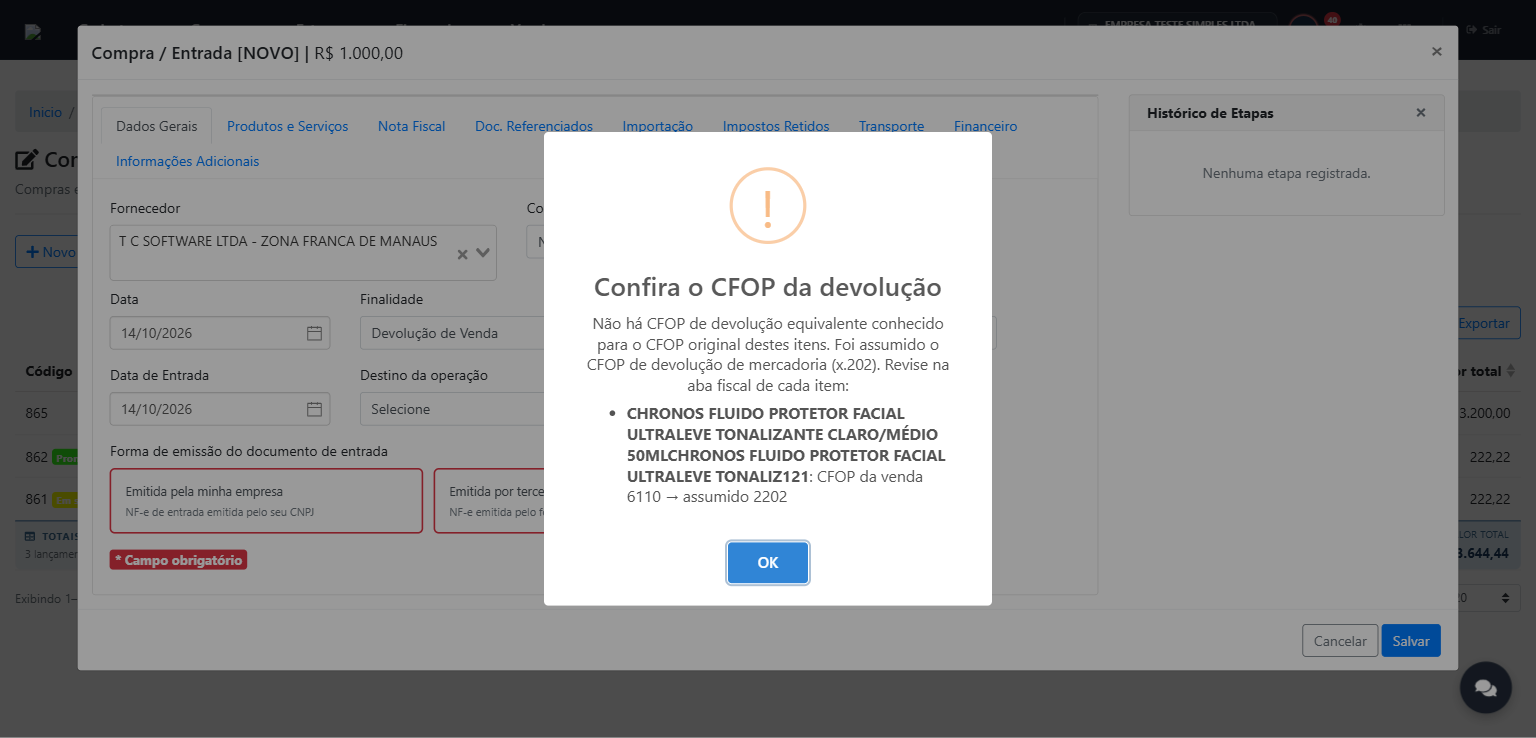Open the Finalidade dropdown
Viewport: 1536px width, 738px height.
pos(452,333)
